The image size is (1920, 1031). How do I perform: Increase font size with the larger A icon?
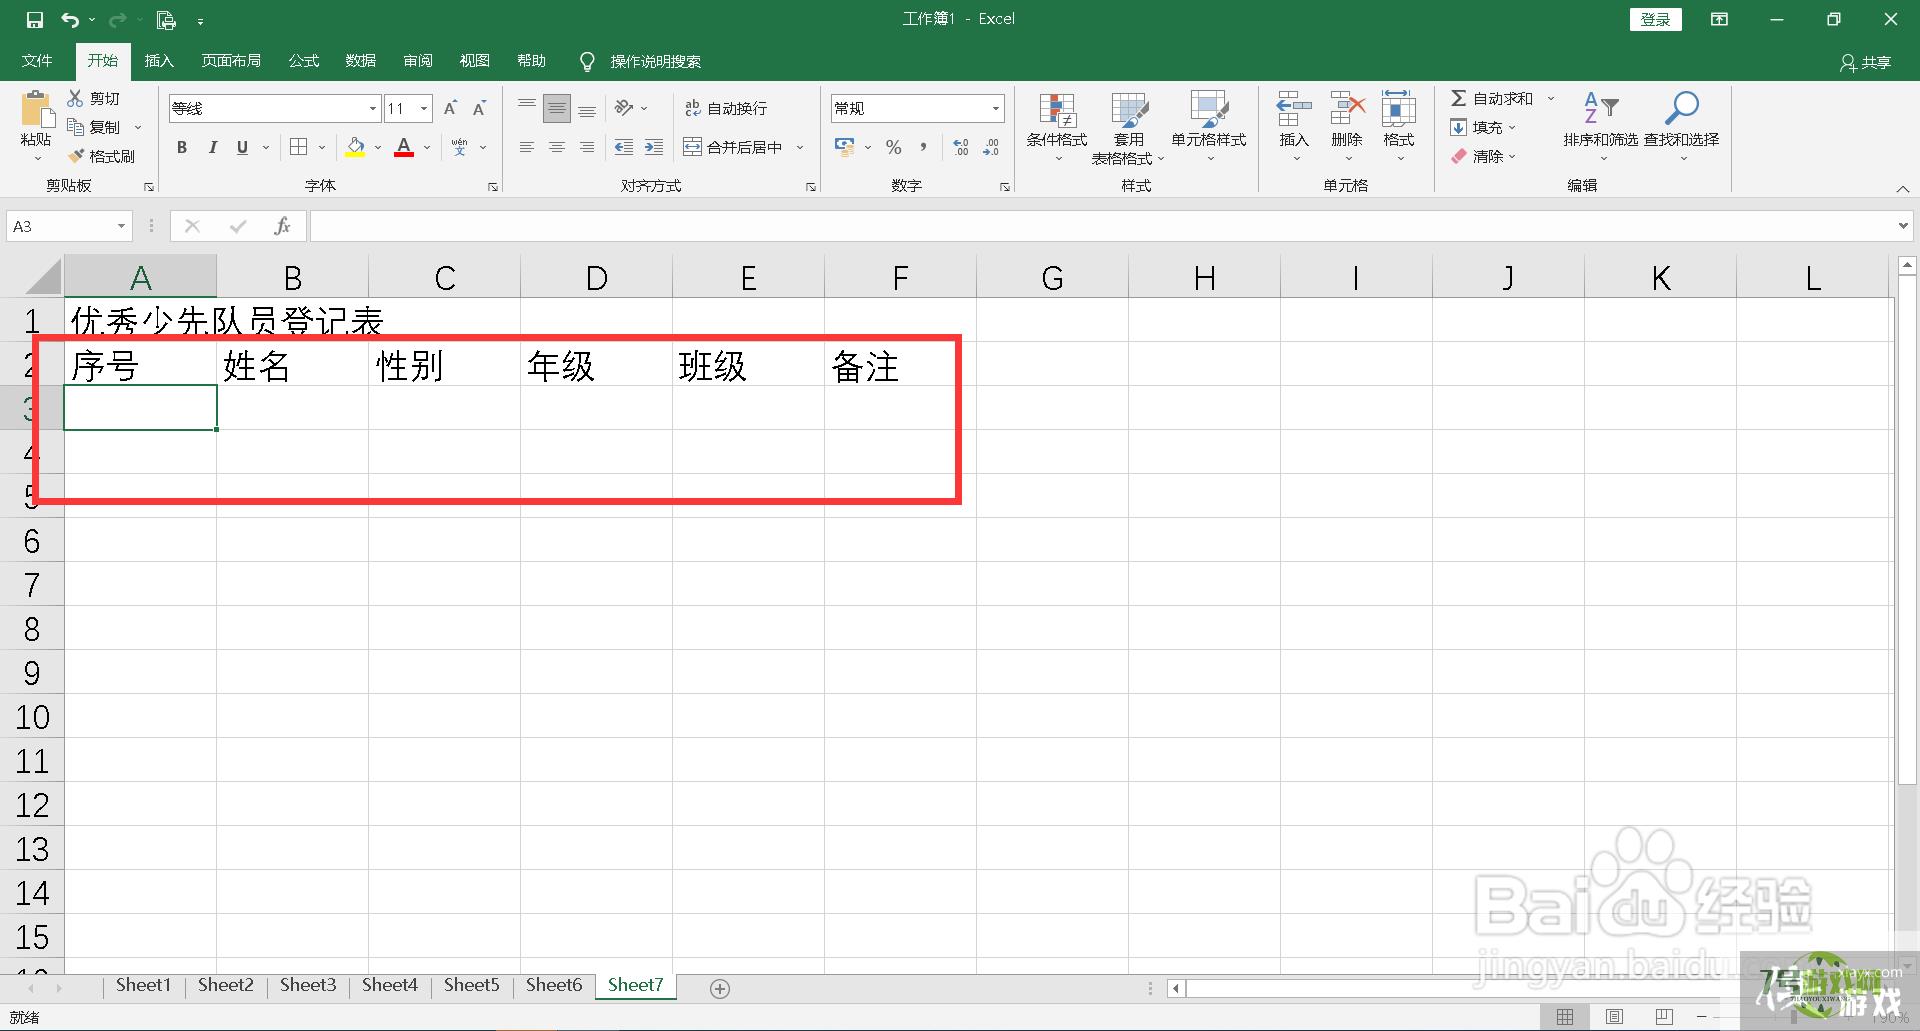click(x=450, y=108)
